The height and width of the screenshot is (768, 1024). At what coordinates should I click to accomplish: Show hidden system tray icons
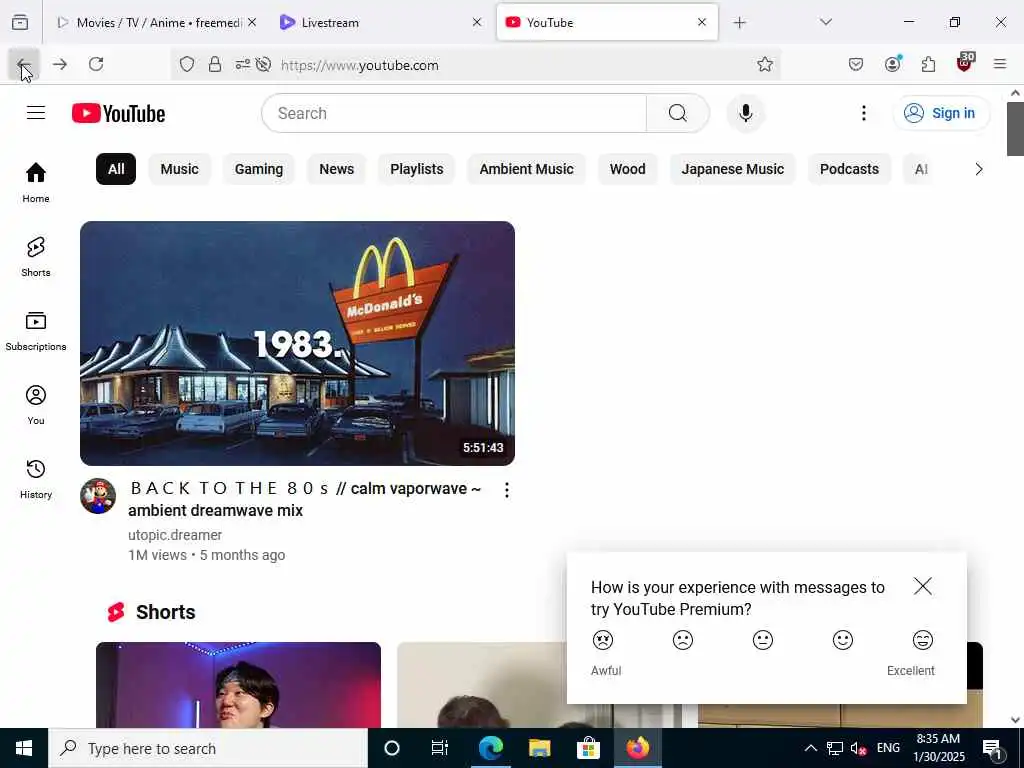coord(810,748)
